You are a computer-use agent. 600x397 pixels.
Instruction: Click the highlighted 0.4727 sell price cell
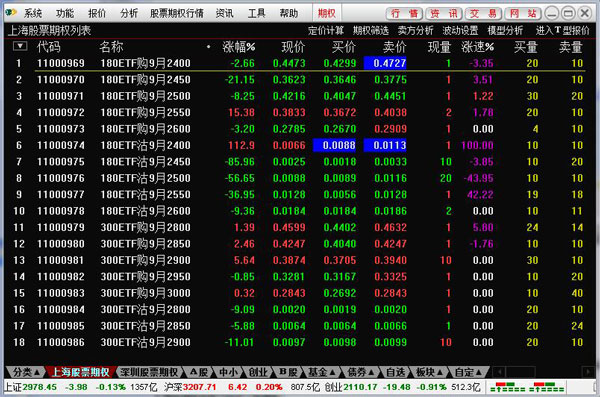coord(385,63)
